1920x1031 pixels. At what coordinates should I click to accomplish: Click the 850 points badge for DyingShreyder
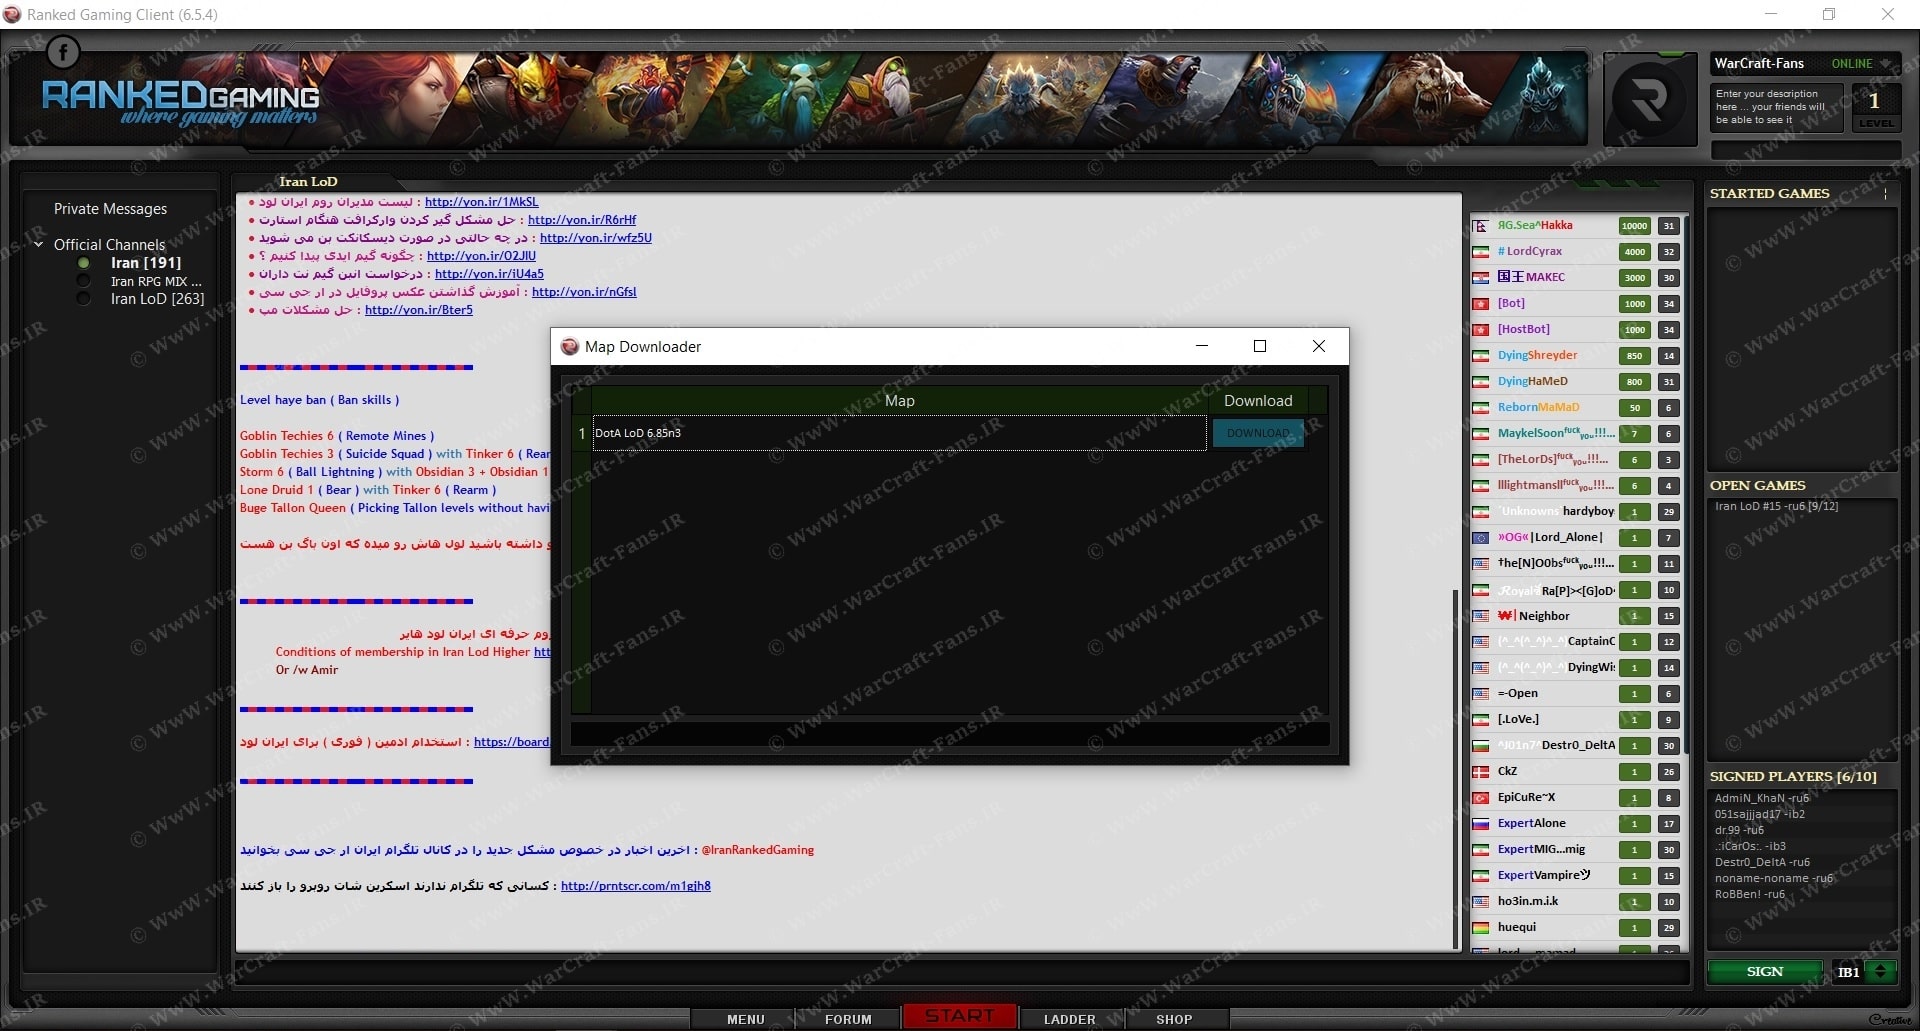[1635, 356]
